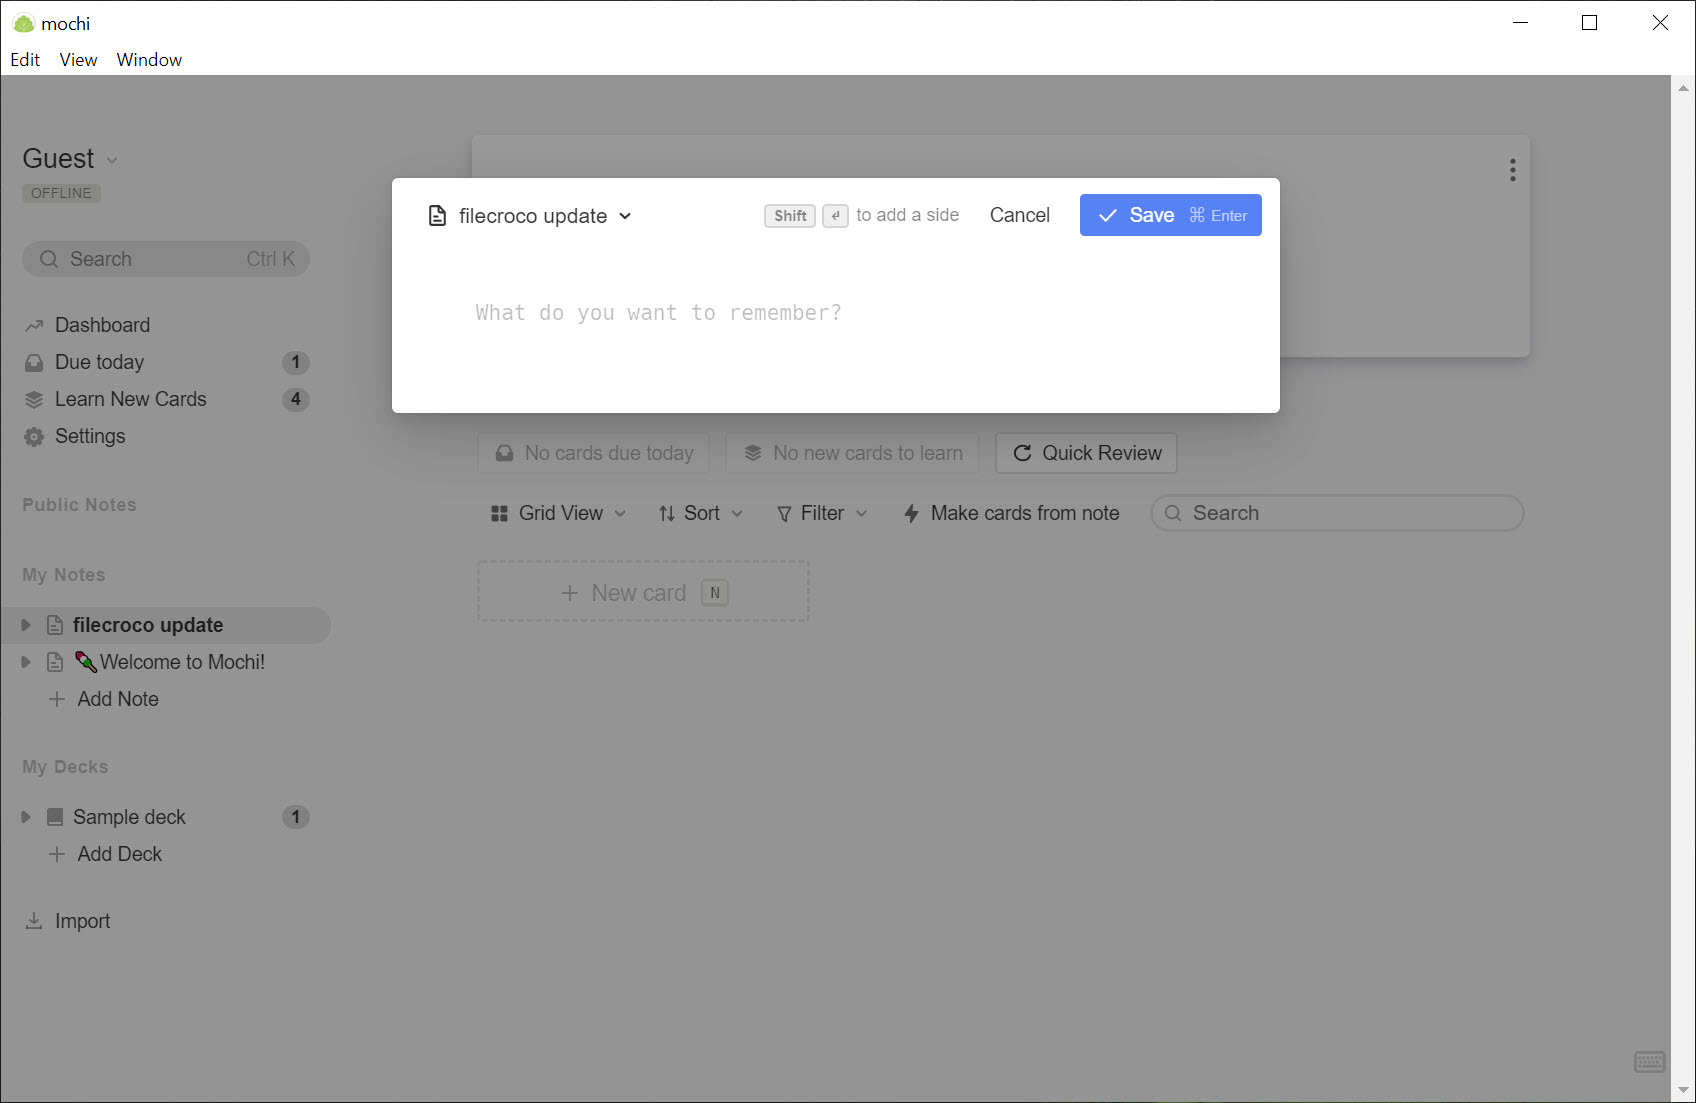
Task: Open the Sort dropdown
Action: click(x=700, y=513)
